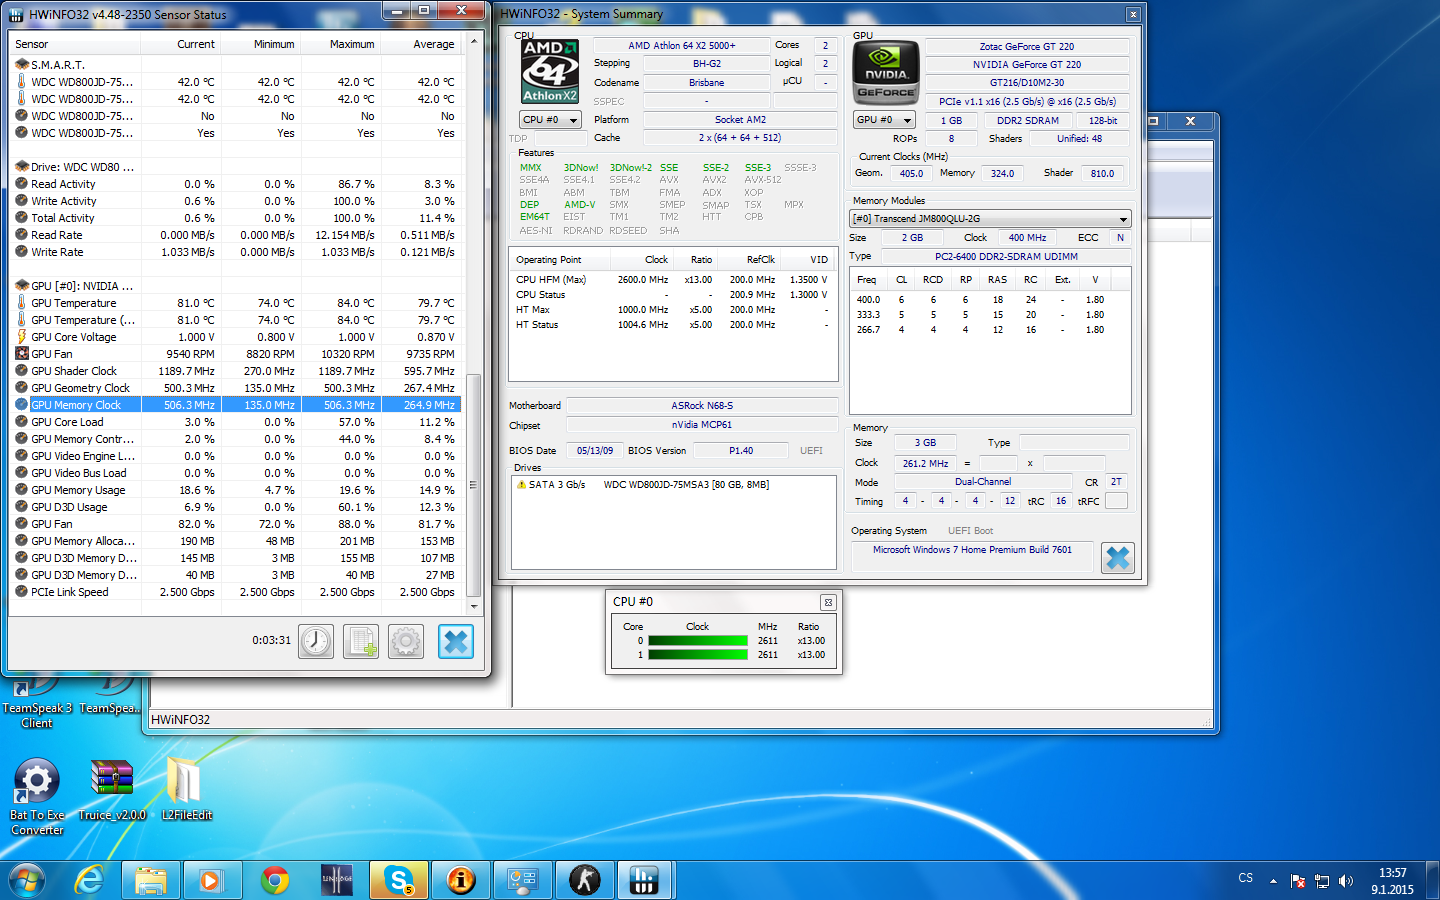
Task: Show hidden tray icons arrow
Action: click(x=1273, y=881)
